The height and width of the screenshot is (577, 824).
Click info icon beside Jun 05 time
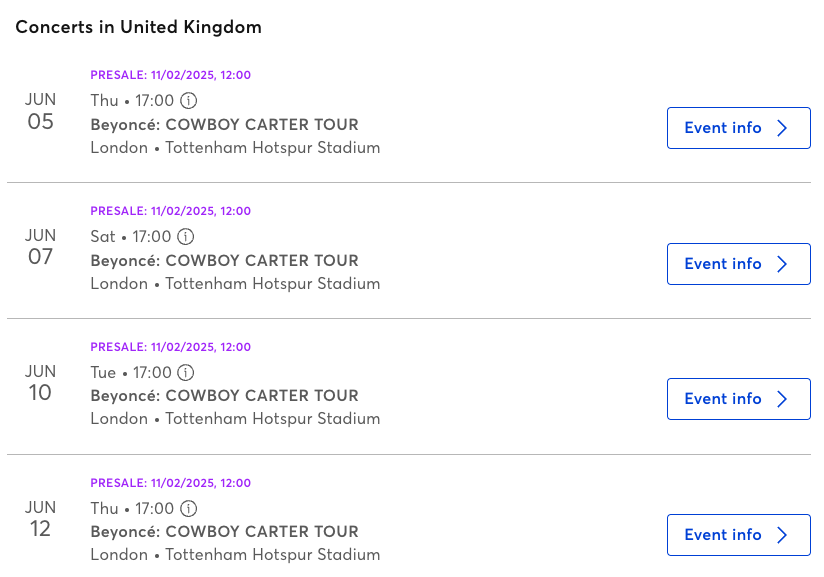189,100
